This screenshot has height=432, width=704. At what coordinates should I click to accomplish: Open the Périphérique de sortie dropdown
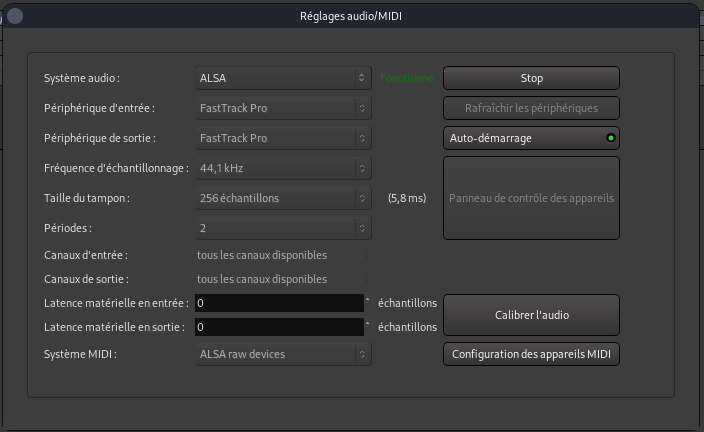(x=284, y=138)
